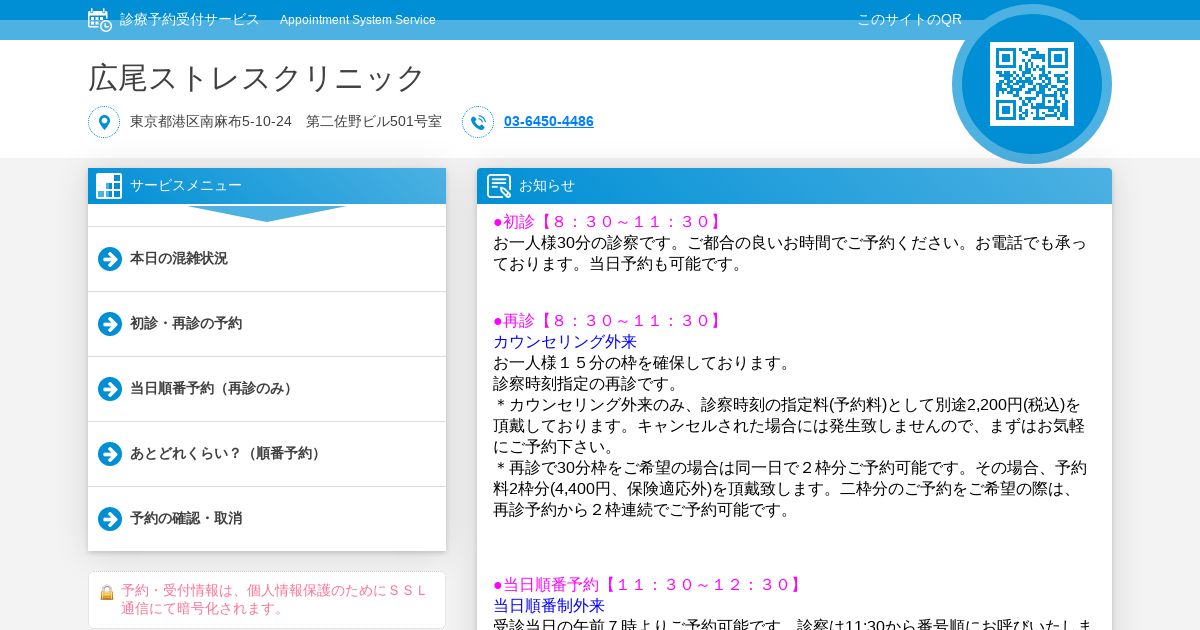The image size is (1200, 630).
Task: Open 予約の確認・取消 menu item
Action: (267, 519)
